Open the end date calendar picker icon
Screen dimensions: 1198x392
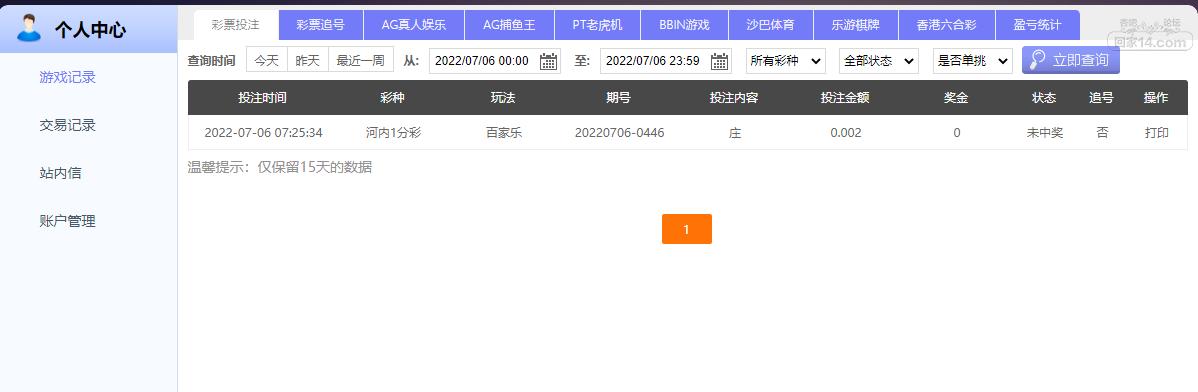[720, 61]
